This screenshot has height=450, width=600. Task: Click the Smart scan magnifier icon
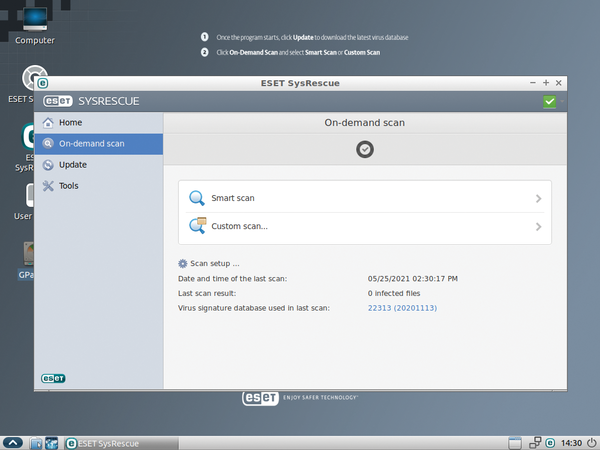pos(197,198)
